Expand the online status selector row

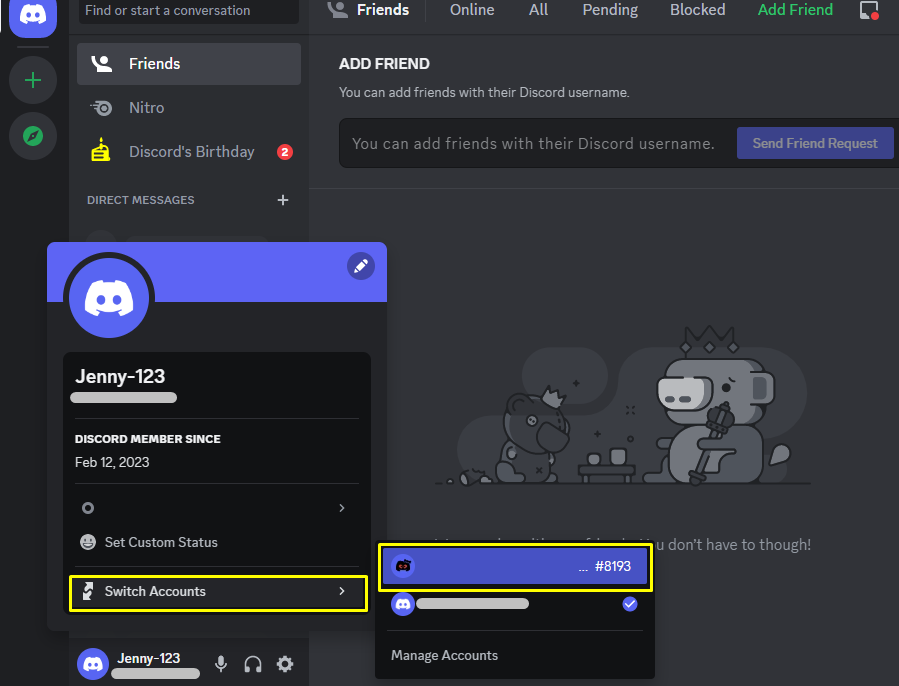coord(217,508)
